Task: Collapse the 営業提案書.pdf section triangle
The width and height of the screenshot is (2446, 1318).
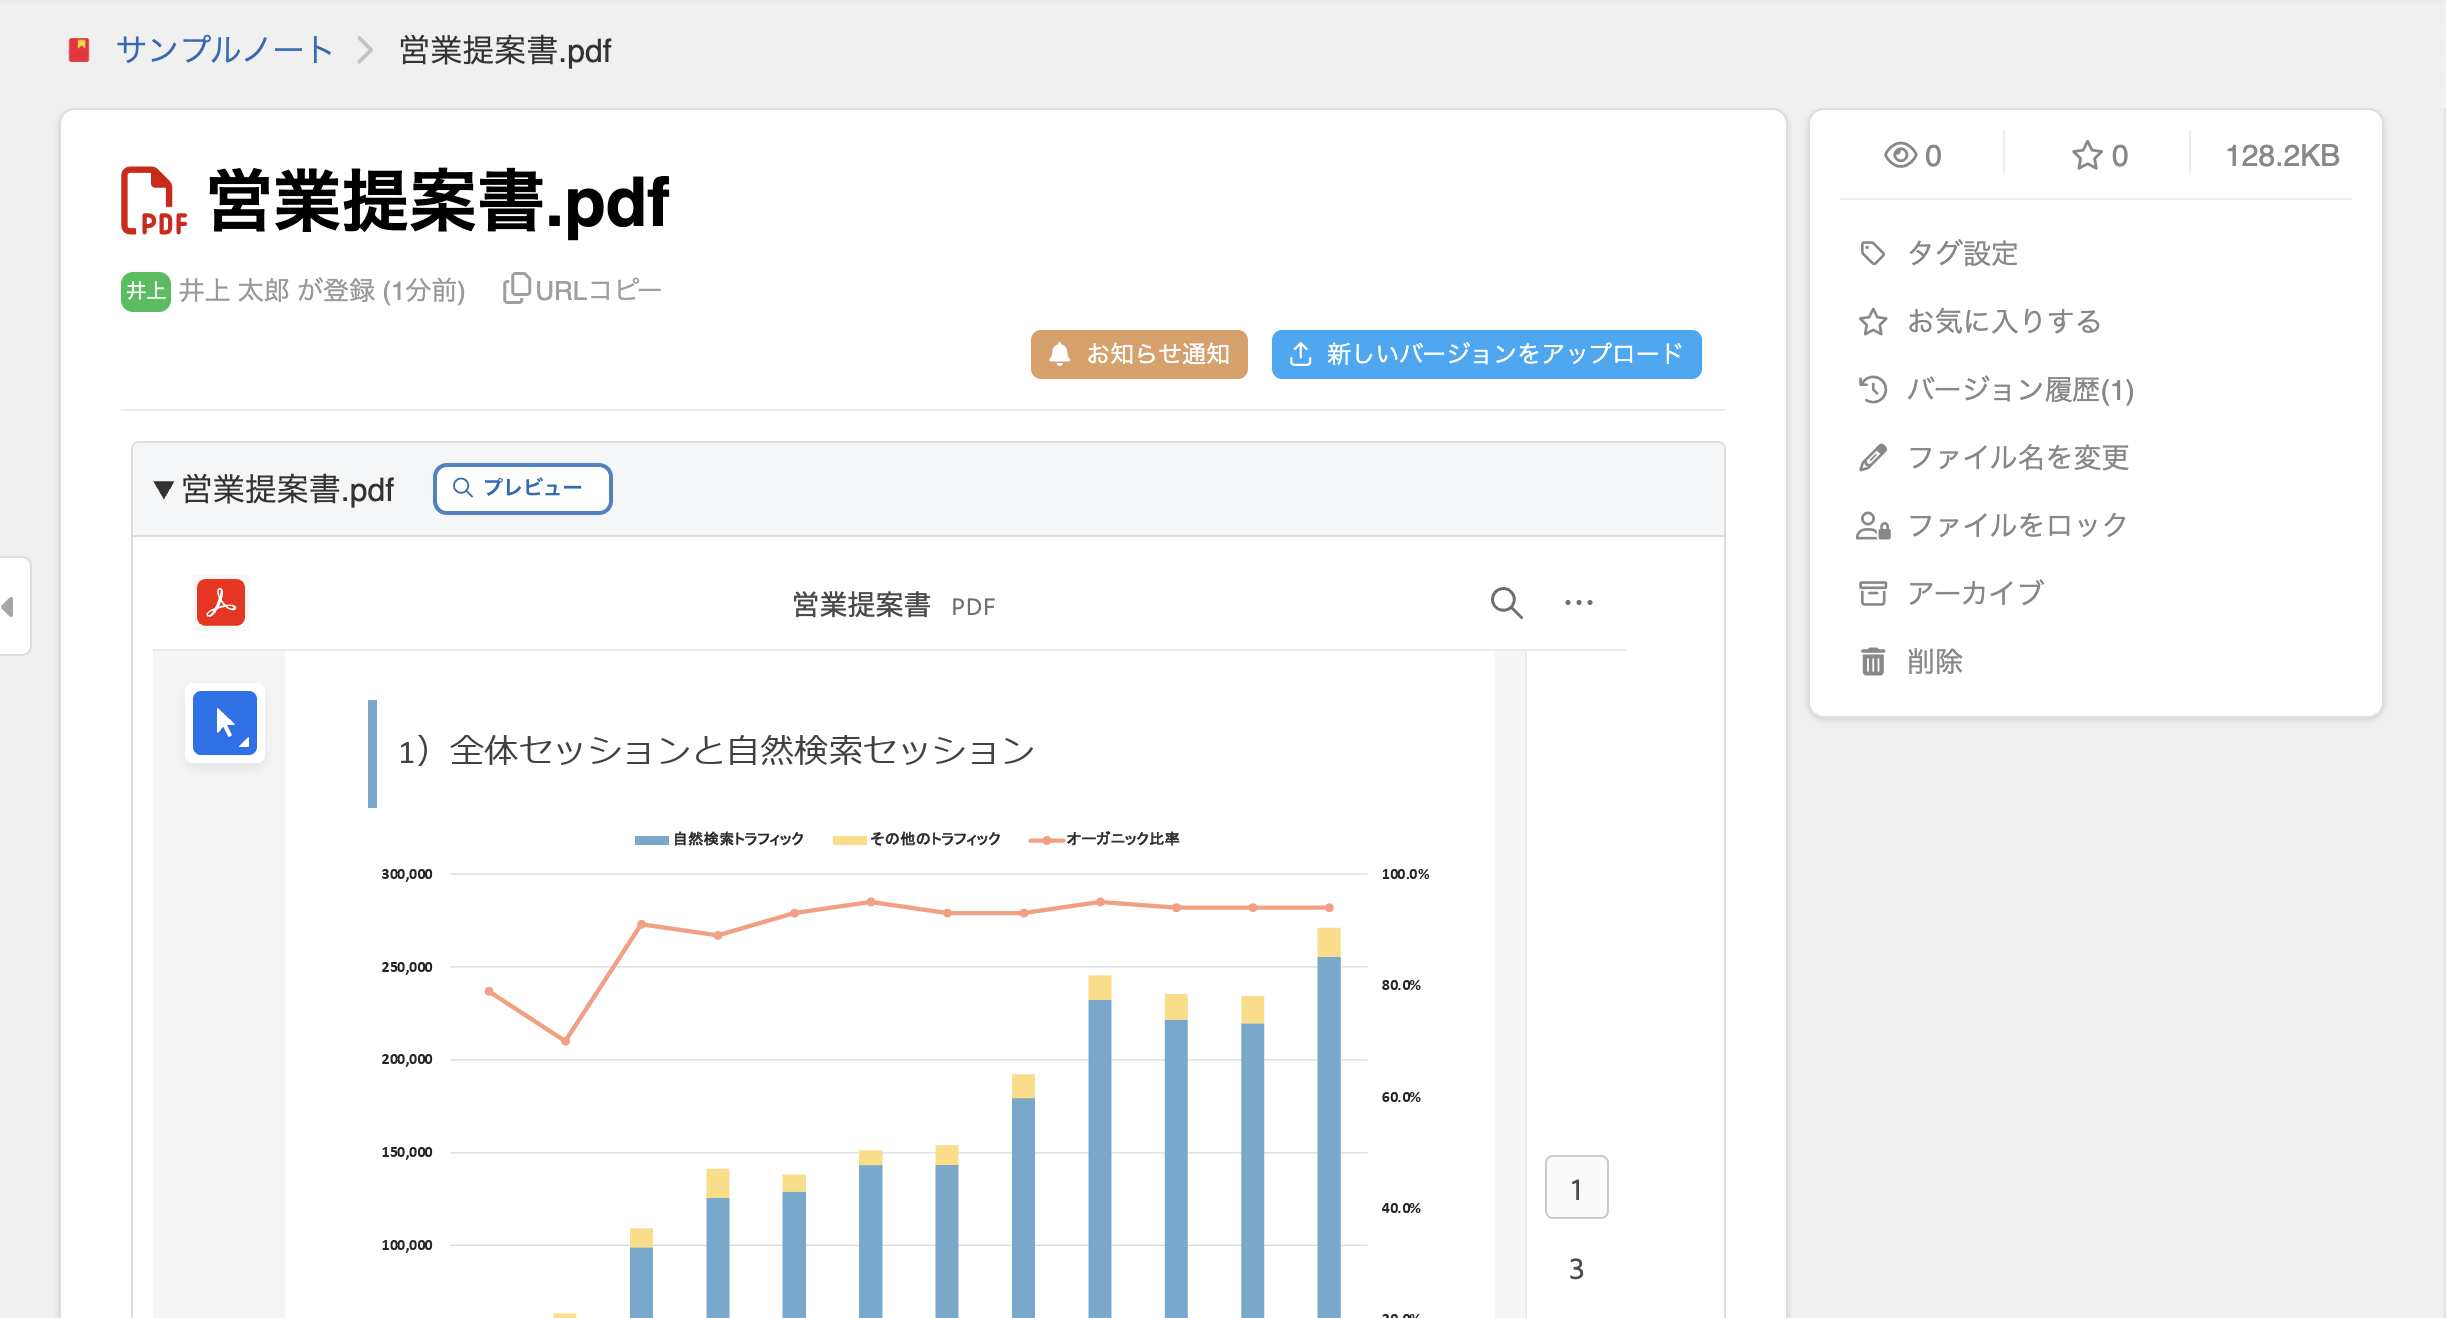Action: click(163, 490)
